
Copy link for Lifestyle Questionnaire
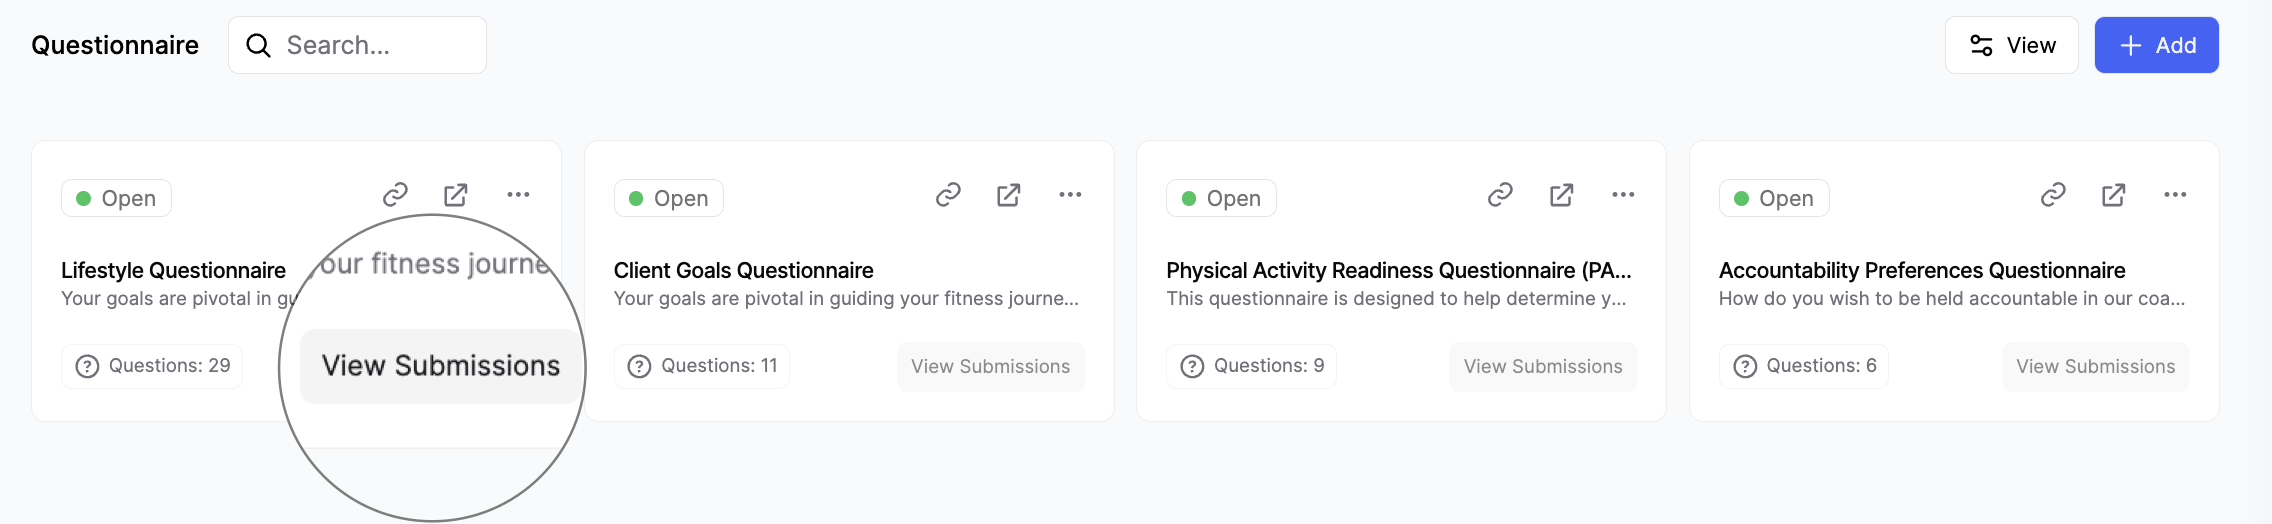[396, 194]
